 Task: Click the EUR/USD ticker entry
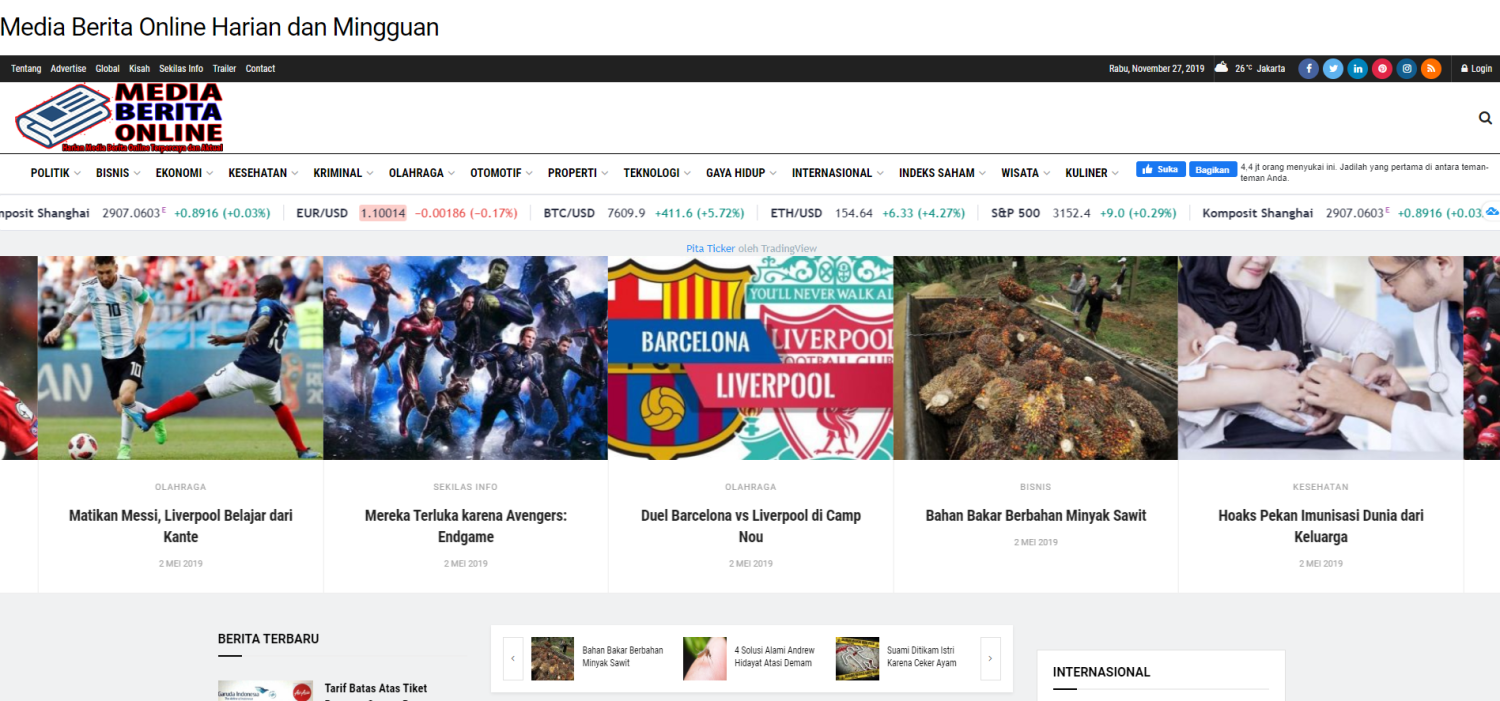click(x=407, y=213)
